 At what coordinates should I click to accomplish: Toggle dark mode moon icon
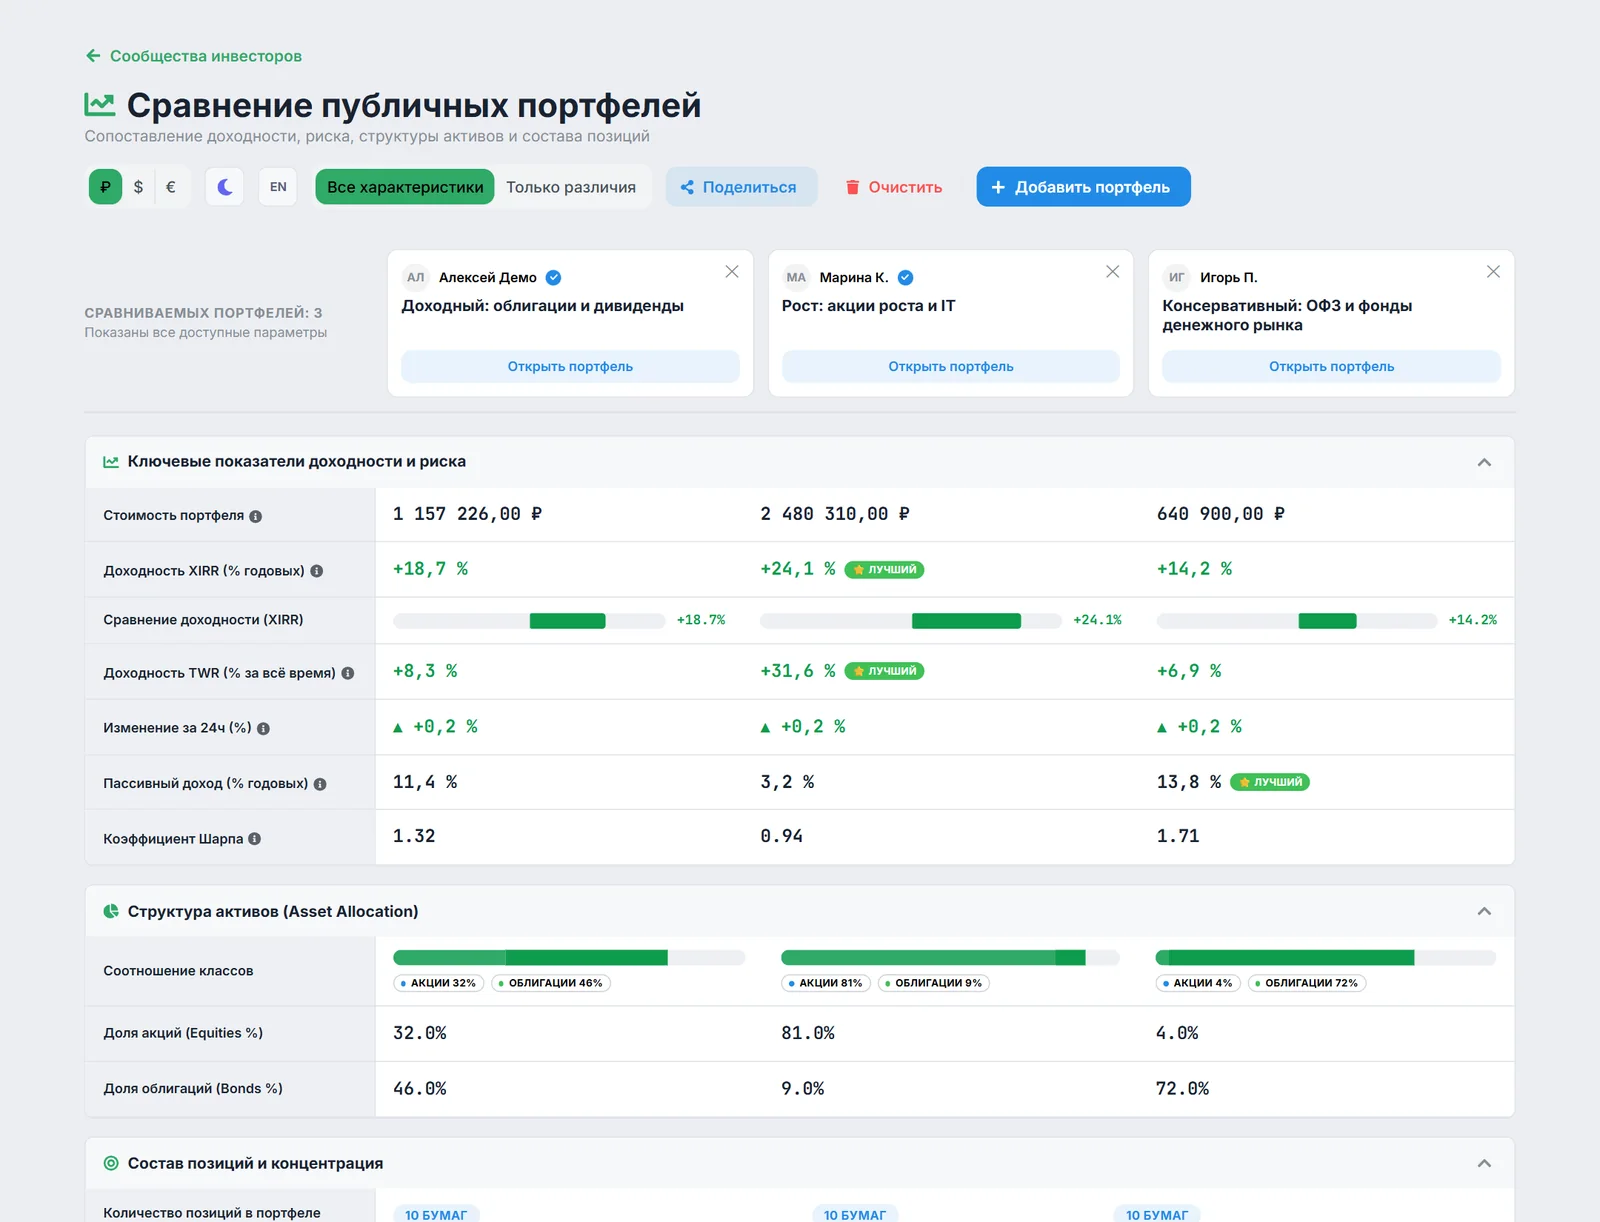pos(225,187)
